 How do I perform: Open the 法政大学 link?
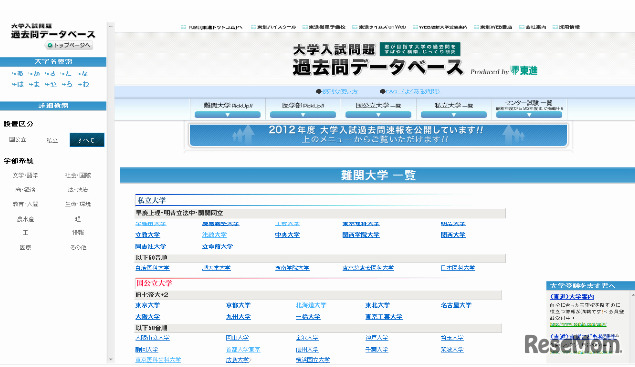point(214,235)
